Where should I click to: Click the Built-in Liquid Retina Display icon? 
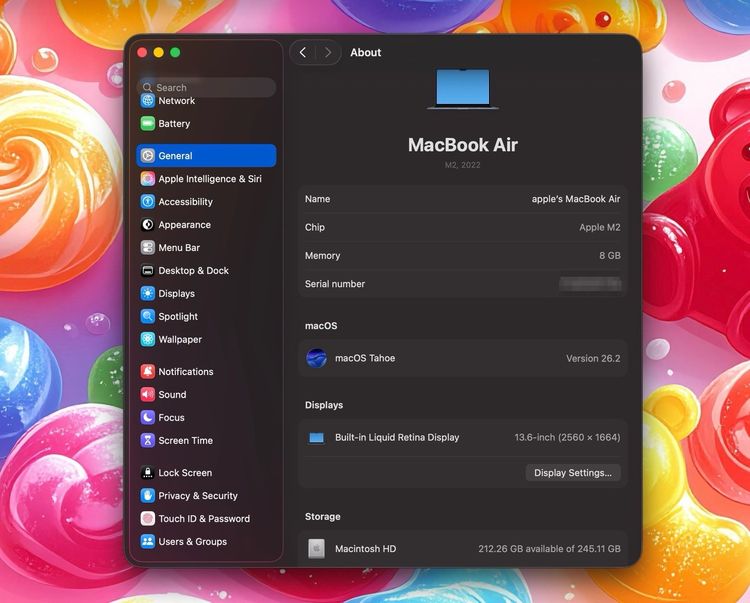pyautogui.click(x=316, y=438)
